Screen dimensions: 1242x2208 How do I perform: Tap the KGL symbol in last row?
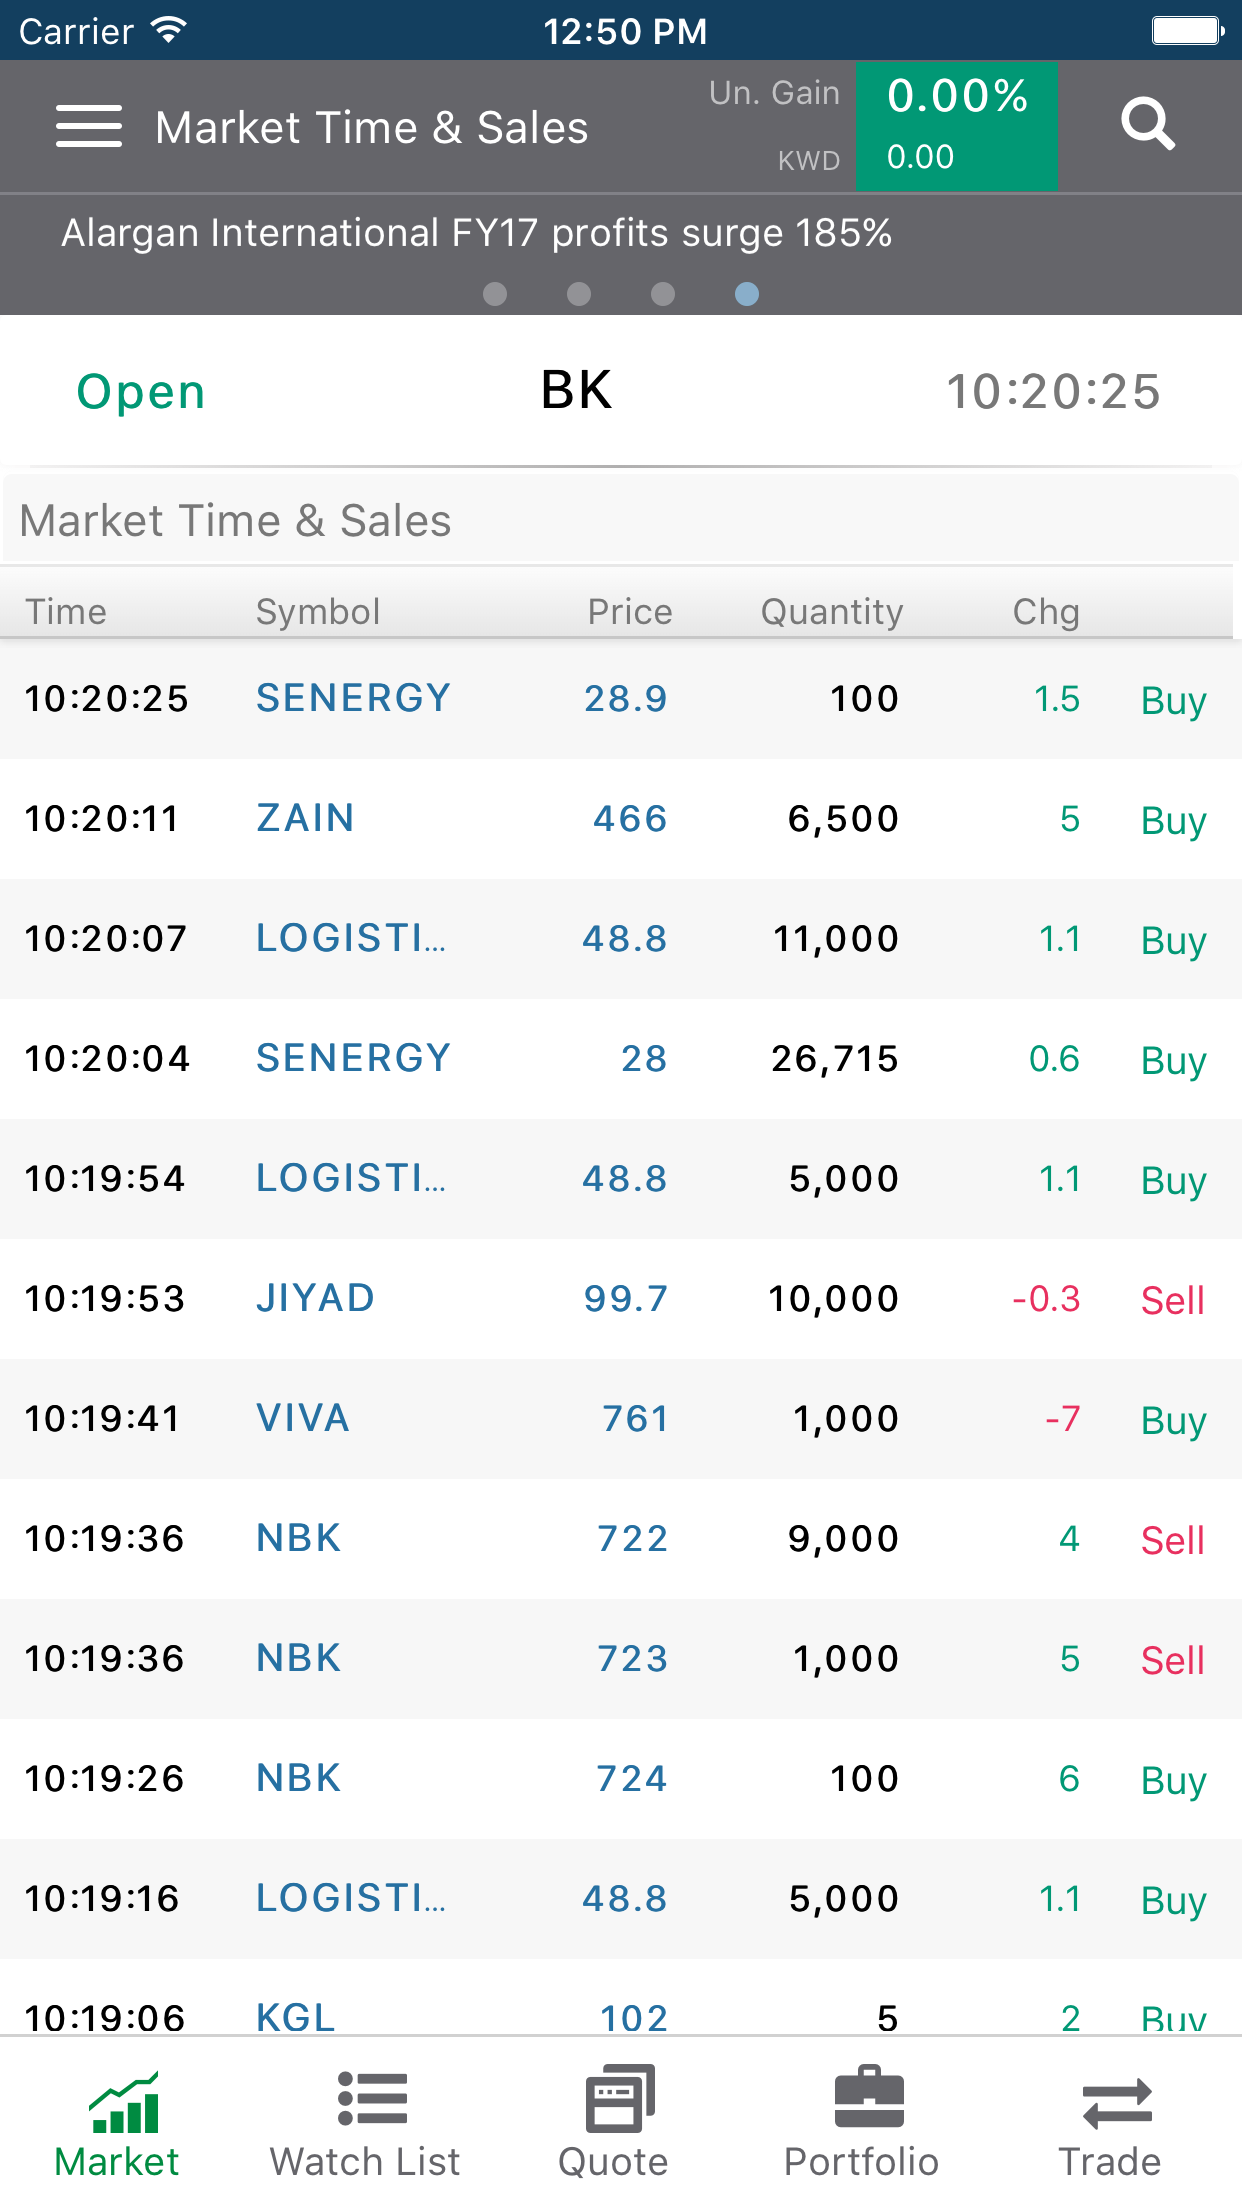click(295, 2016)
